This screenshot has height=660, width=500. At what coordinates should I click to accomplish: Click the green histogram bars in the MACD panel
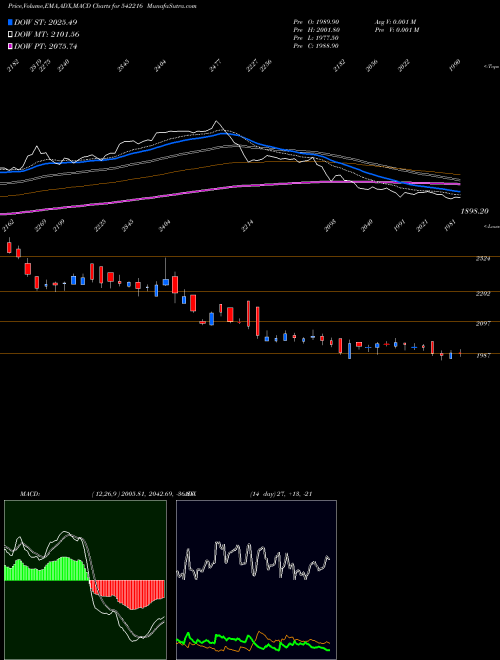pos(46,569)
